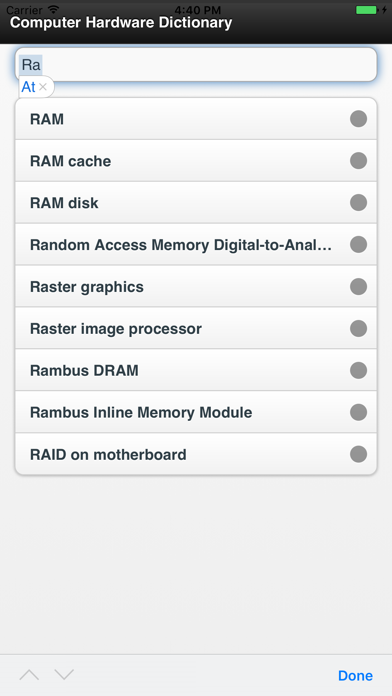
Task: Open the RAM entry
Action: (x=196, y=119)
